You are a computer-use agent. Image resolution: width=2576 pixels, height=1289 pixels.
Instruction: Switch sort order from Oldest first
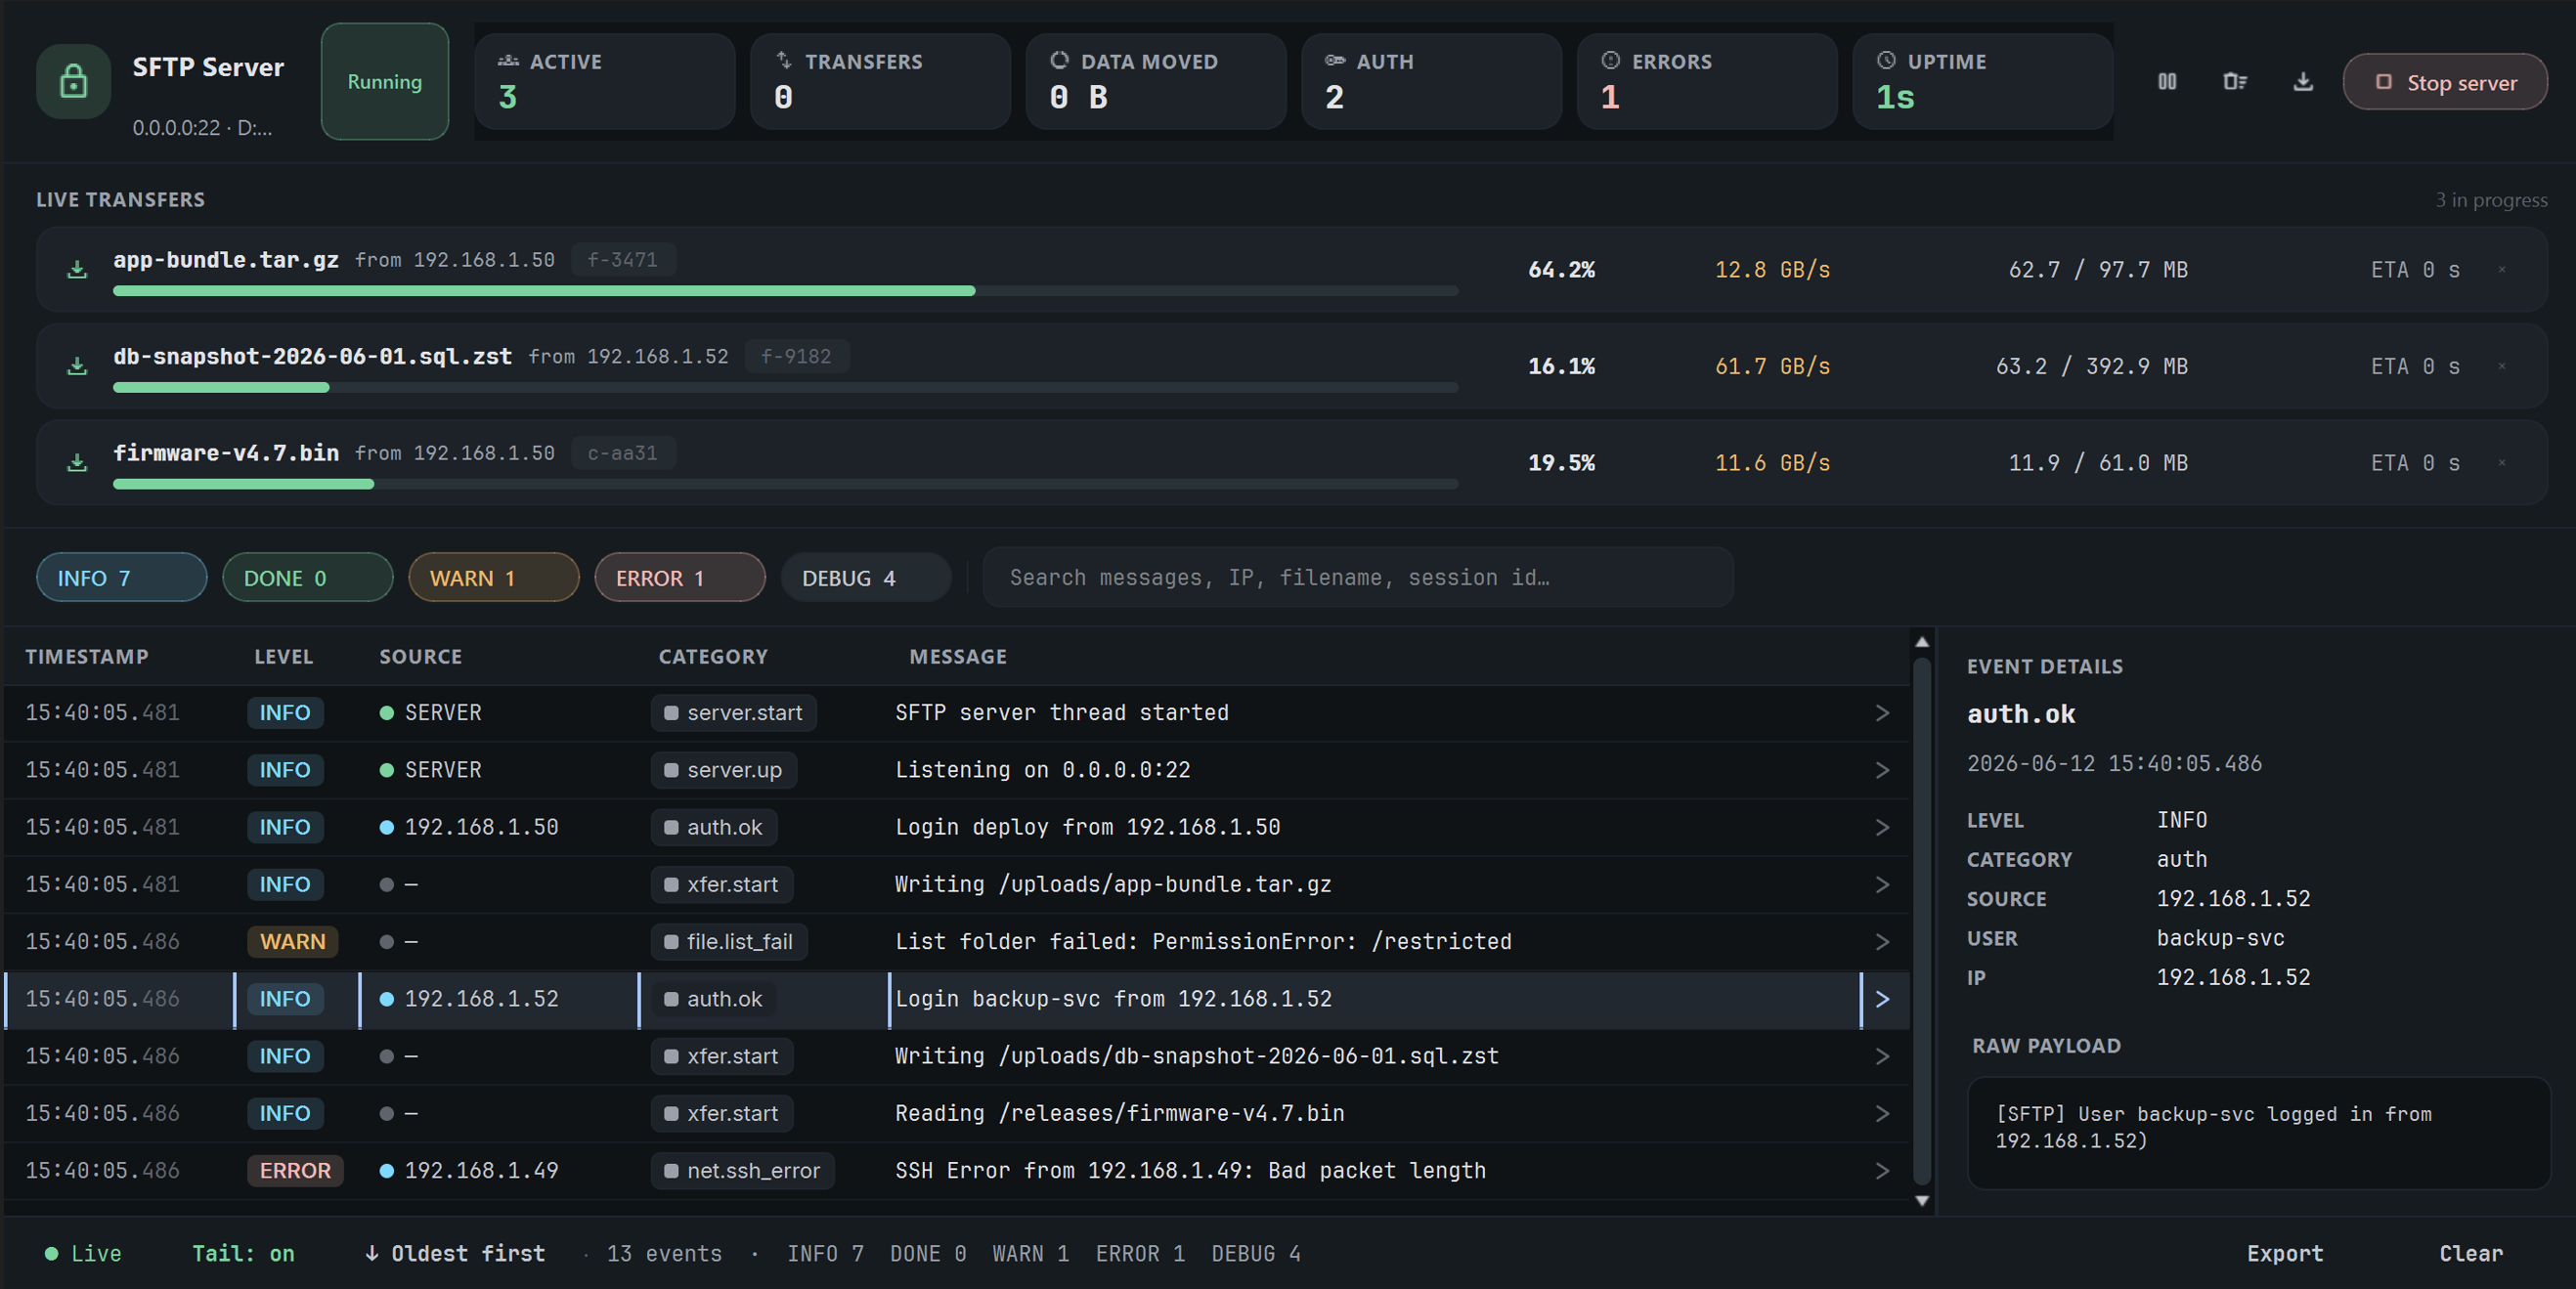tap(455, 1254)
